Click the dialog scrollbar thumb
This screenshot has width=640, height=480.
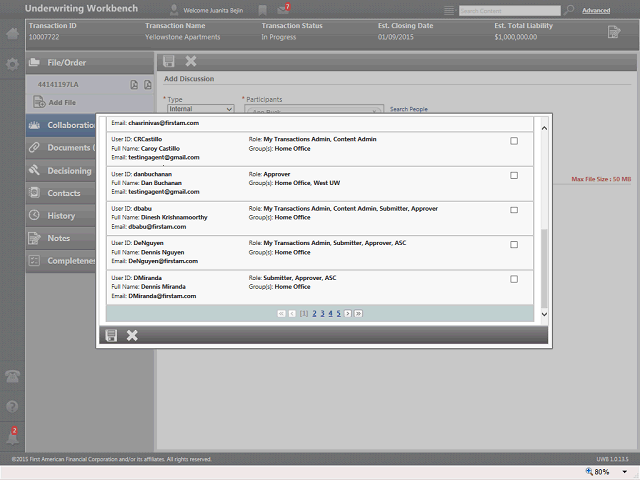click(x=544, y=269)
